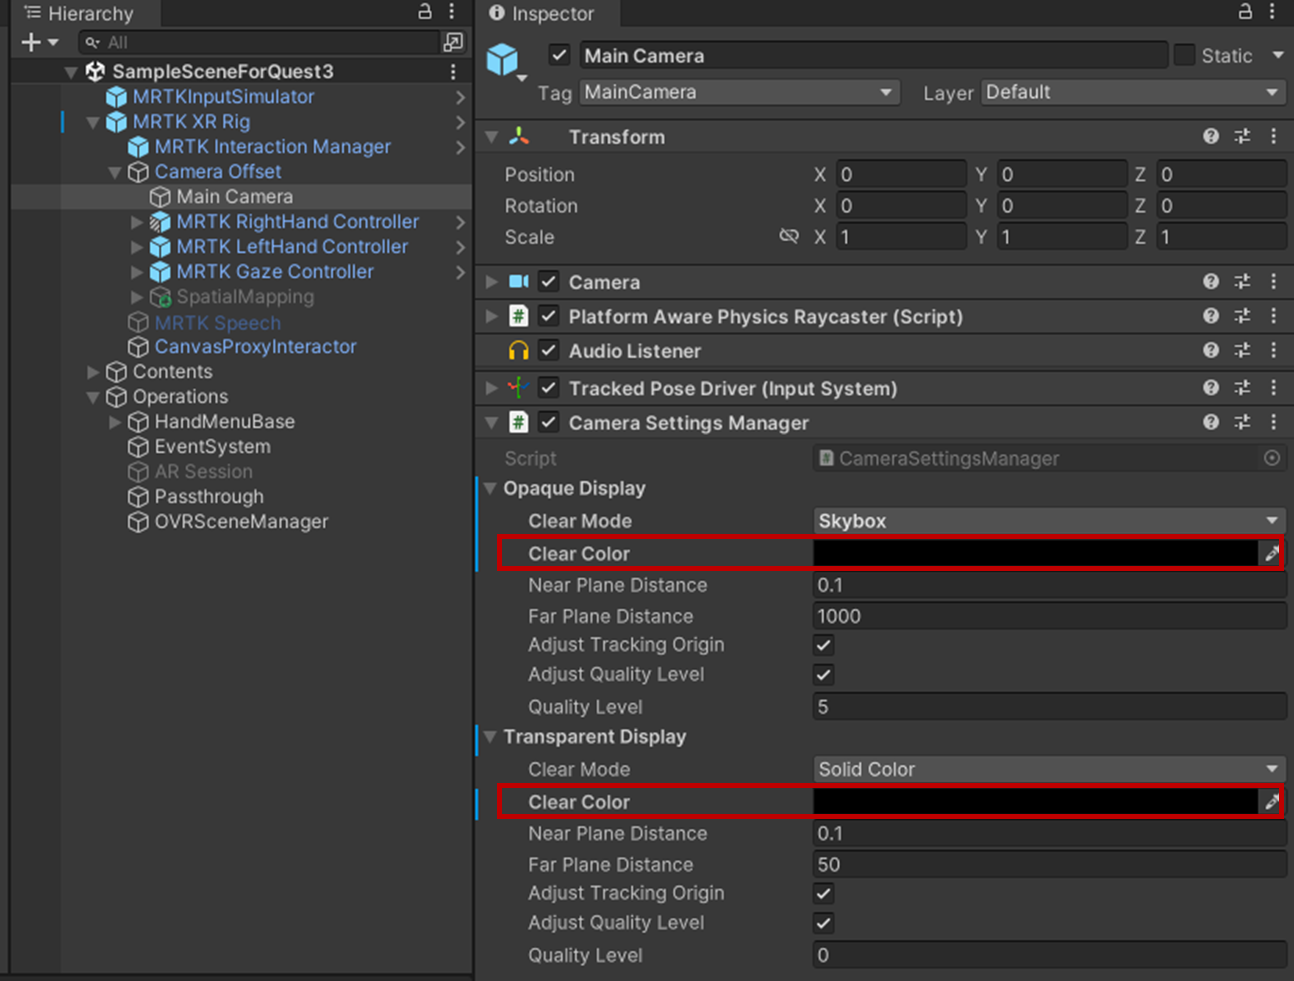
Task: Click the Scale constrain proportions link icon
Action: click(789, 237)
